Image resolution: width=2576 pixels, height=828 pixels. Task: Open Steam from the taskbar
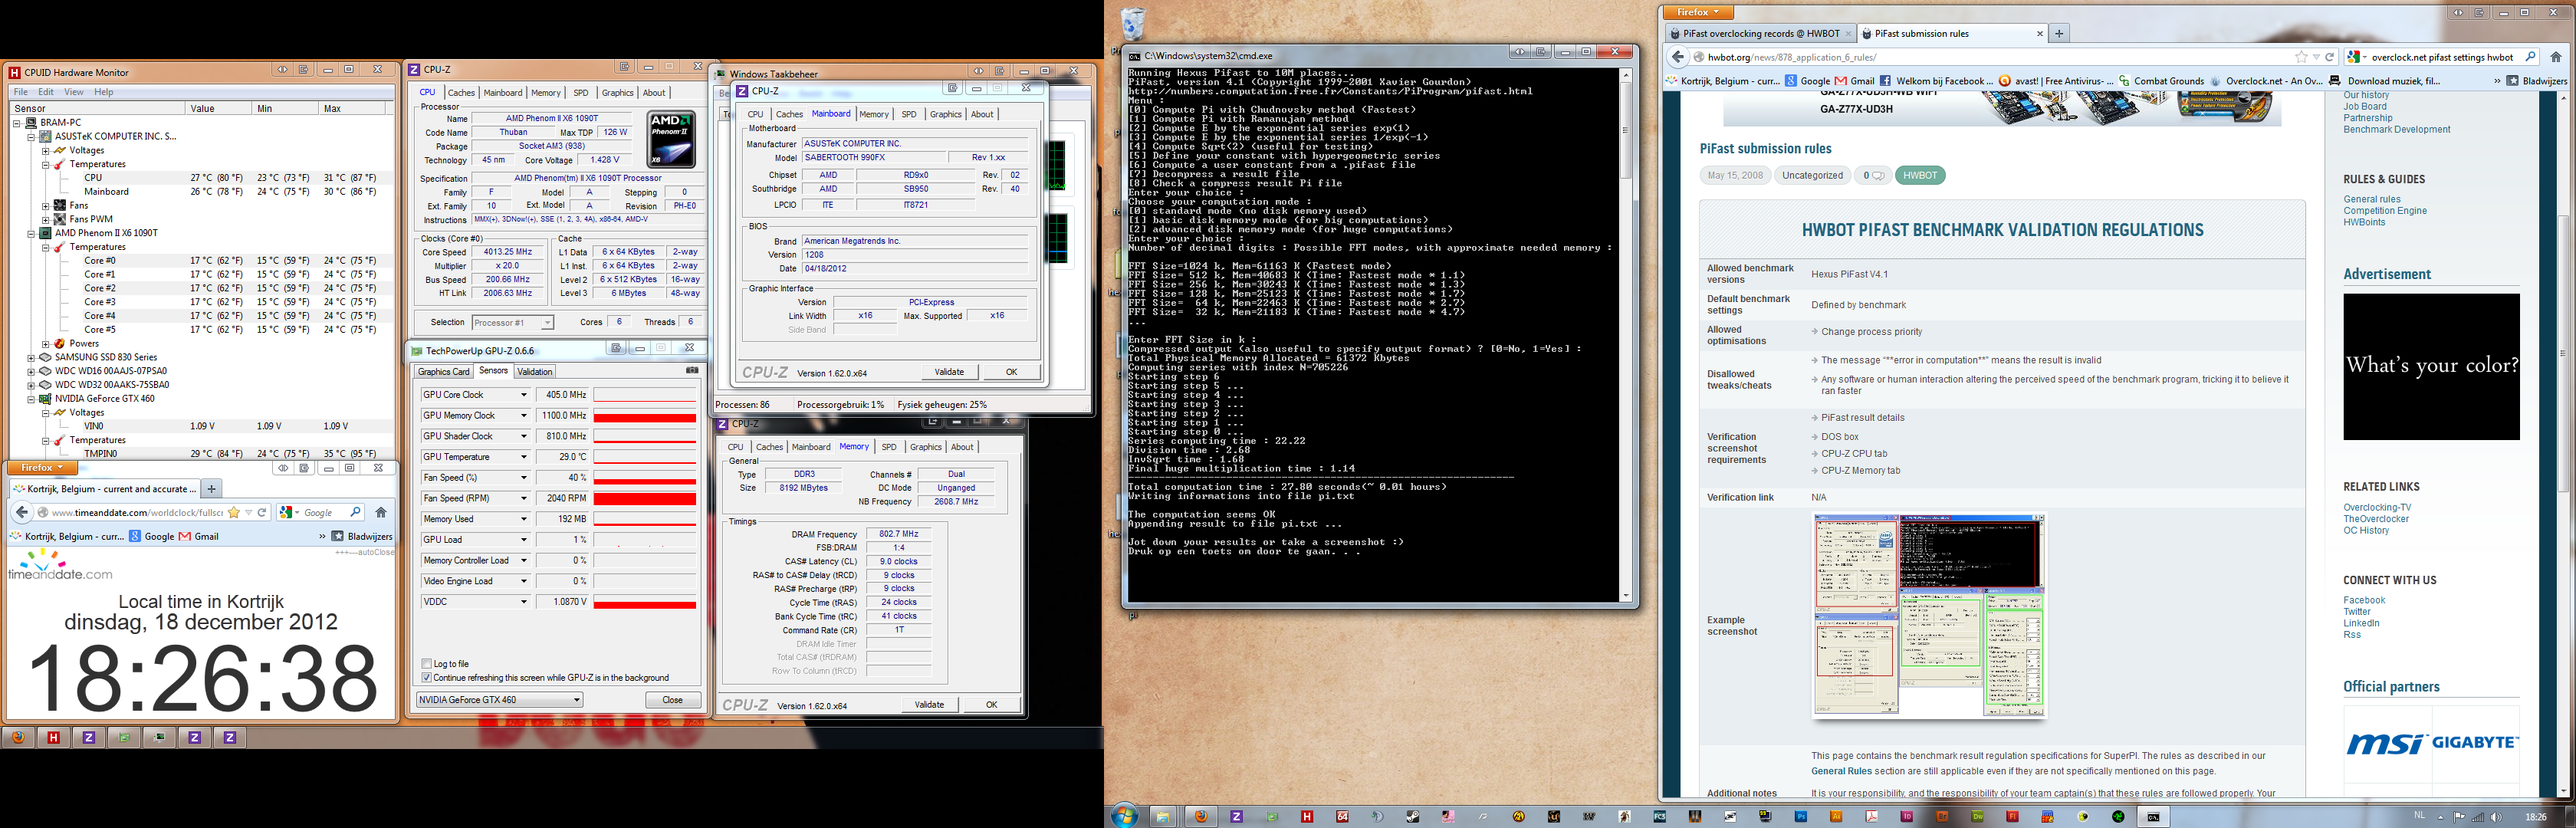coord(1412,816)
